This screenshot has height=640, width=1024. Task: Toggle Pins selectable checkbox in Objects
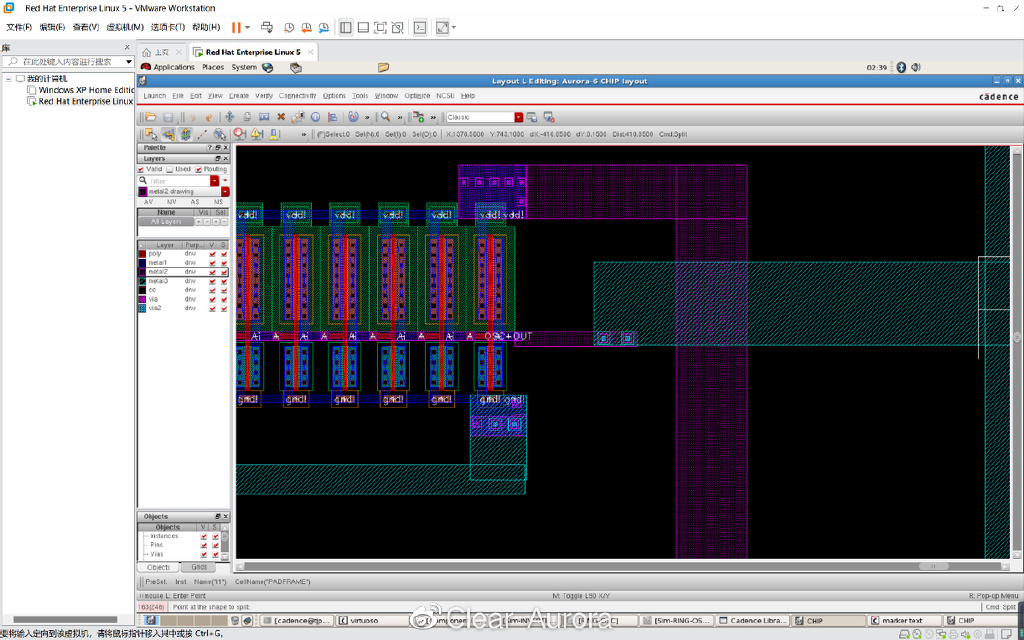216,545
